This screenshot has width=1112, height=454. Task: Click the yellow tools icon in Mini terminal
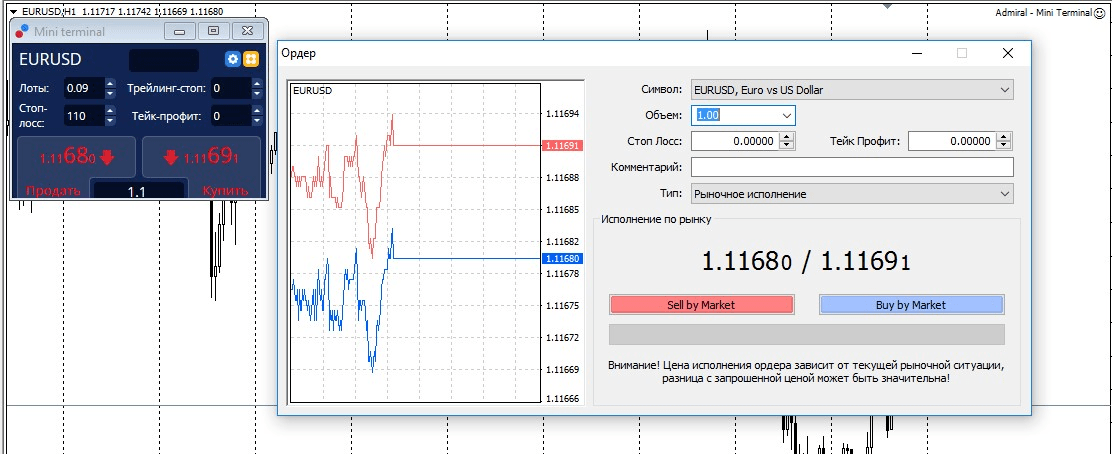tap(250, 60)
